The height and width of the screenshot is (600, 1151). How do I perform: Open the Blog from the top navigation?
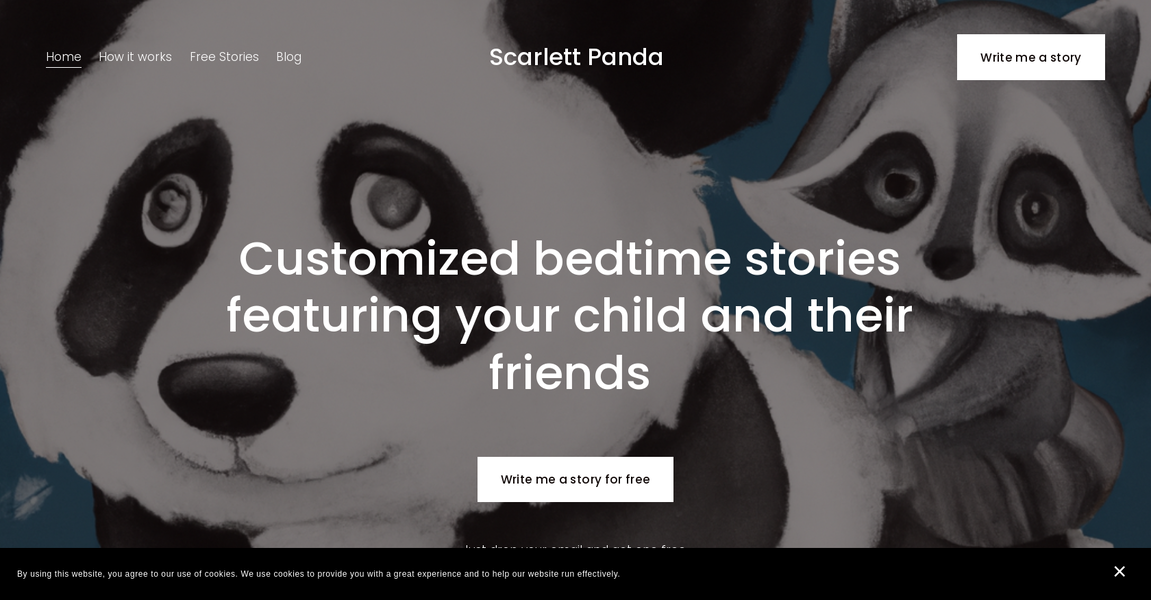[x=289, y=57]
